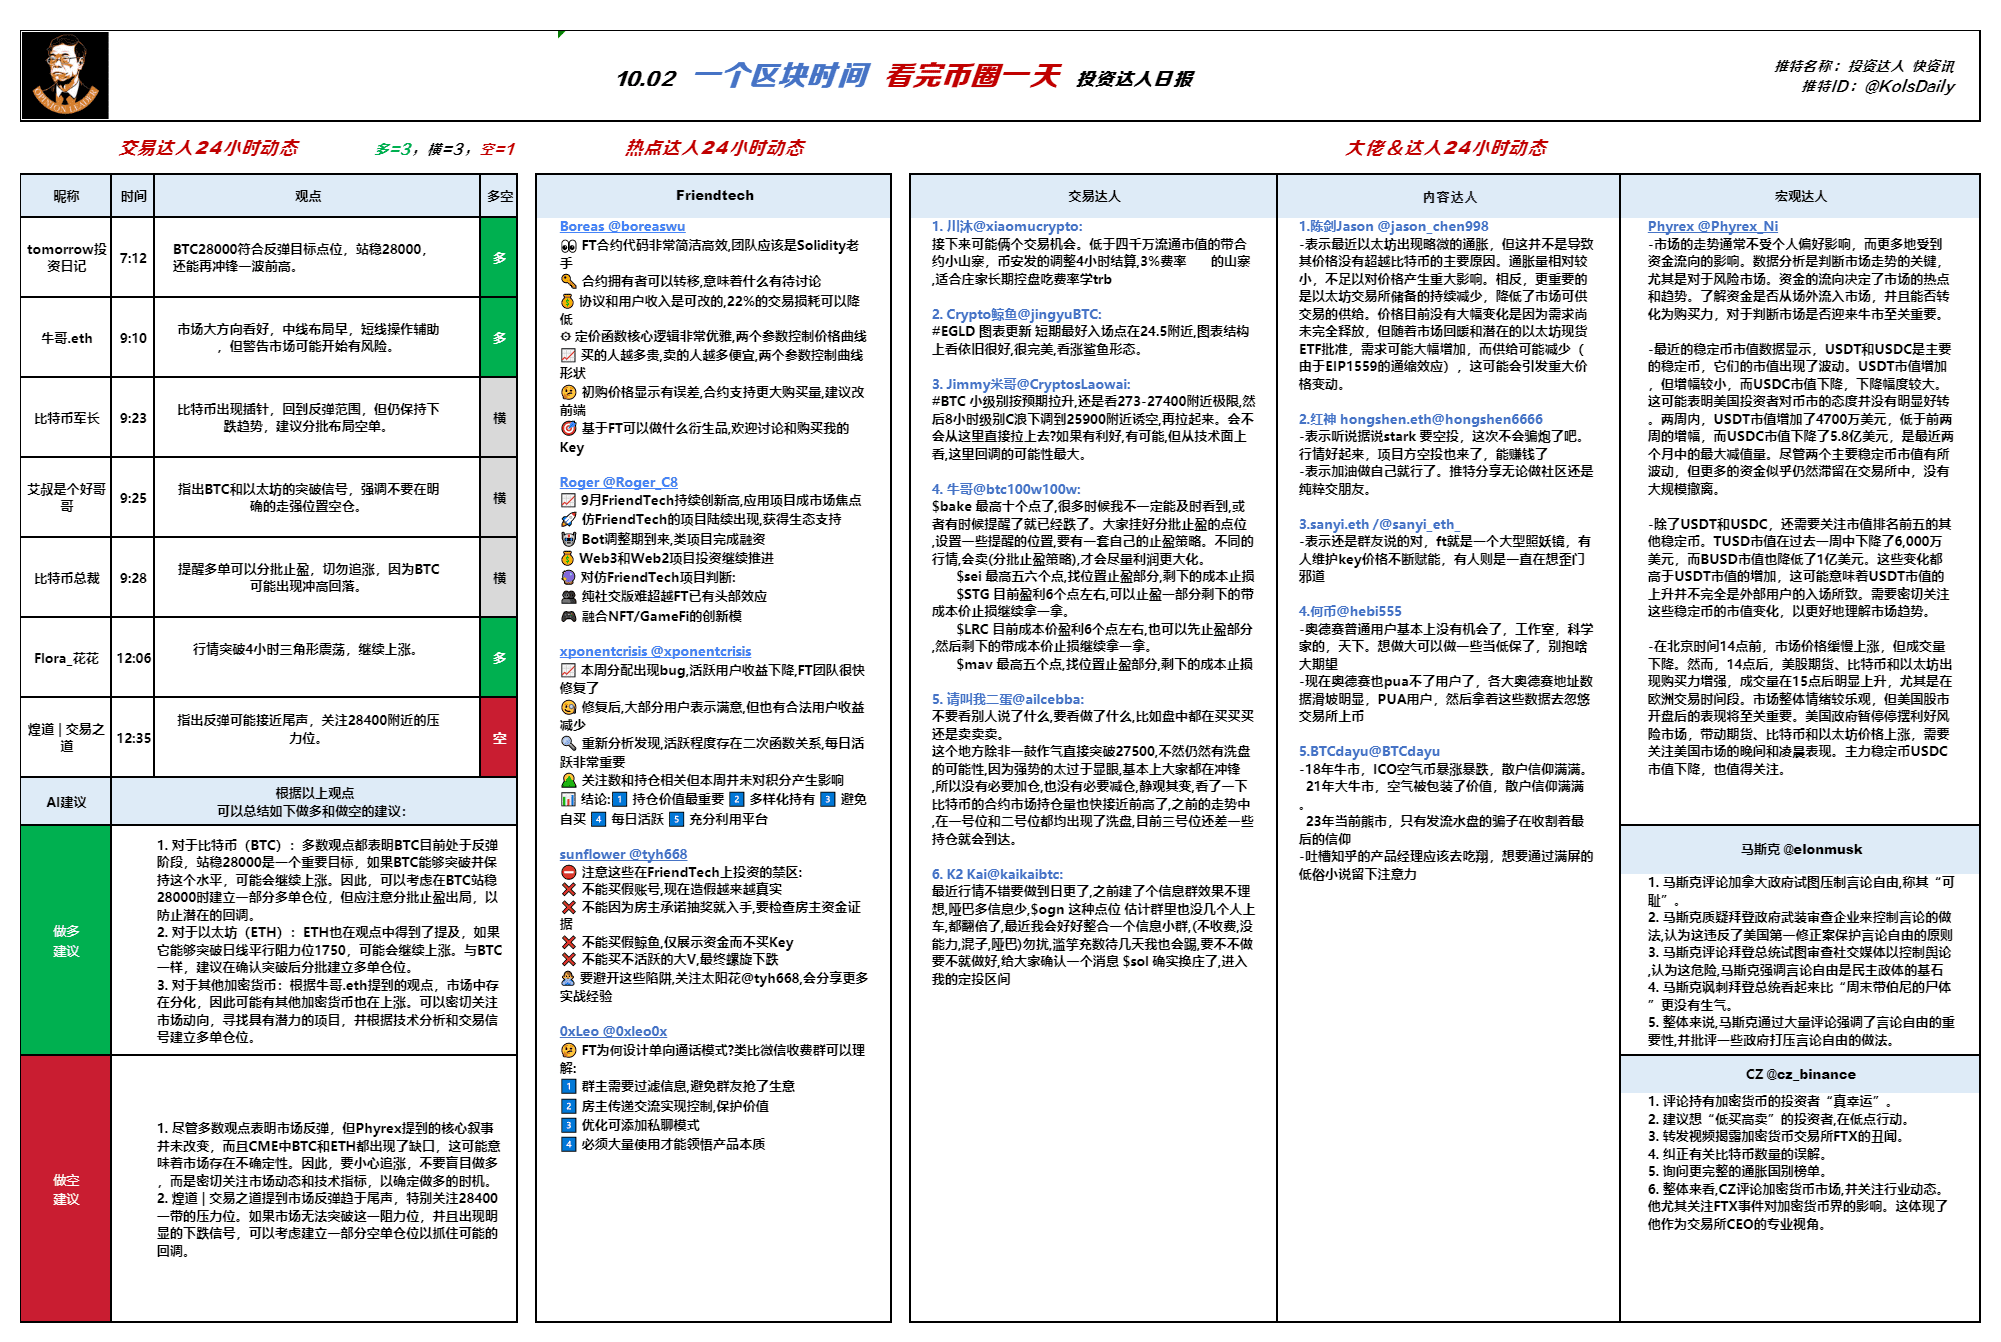Click the money bag emoji before Web3和Web2项目投资
Viewport: 2001px width, 1342px height.
click(x=568, y=558)
